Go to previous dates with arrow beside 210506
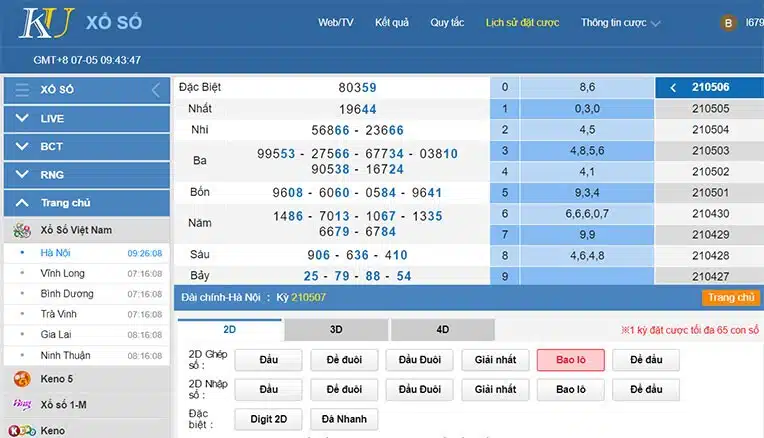Screen dimensions: 764x438 point(673,88)
